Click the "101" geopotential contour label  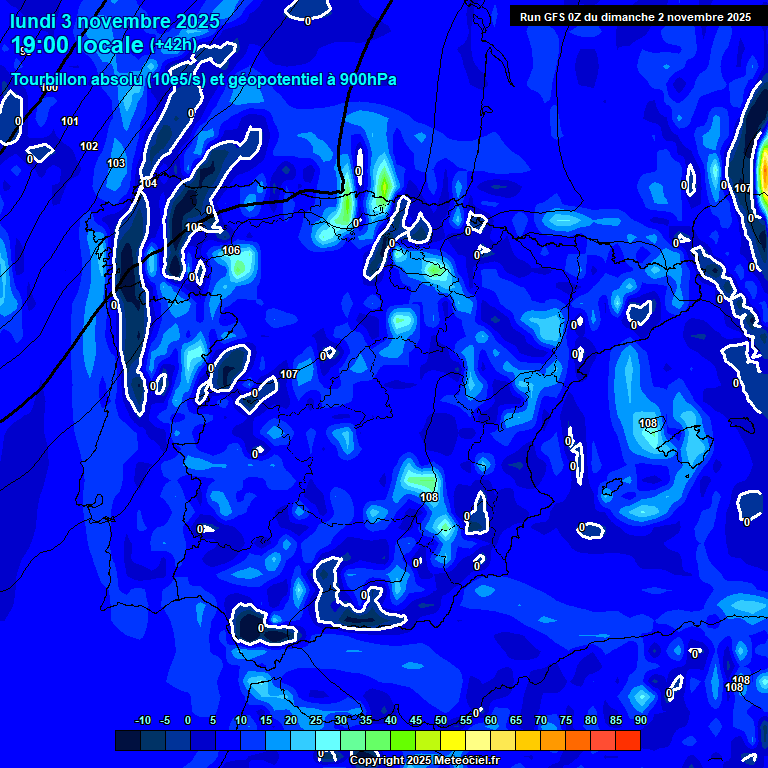(70, 122)
